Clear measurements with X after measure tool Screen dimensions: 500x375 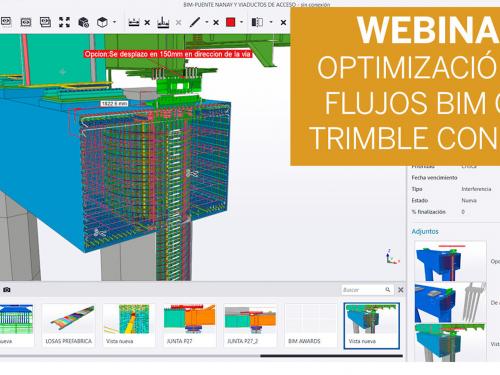[147, 23]
